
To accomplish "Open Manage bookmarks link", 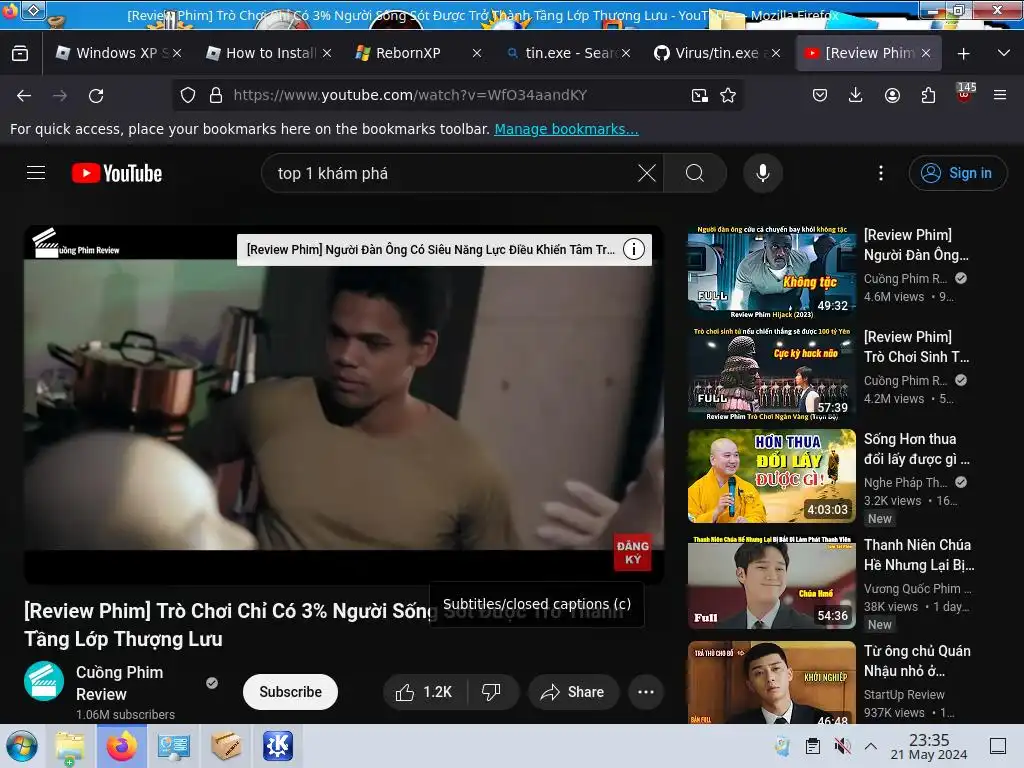I will coord(566,129).
